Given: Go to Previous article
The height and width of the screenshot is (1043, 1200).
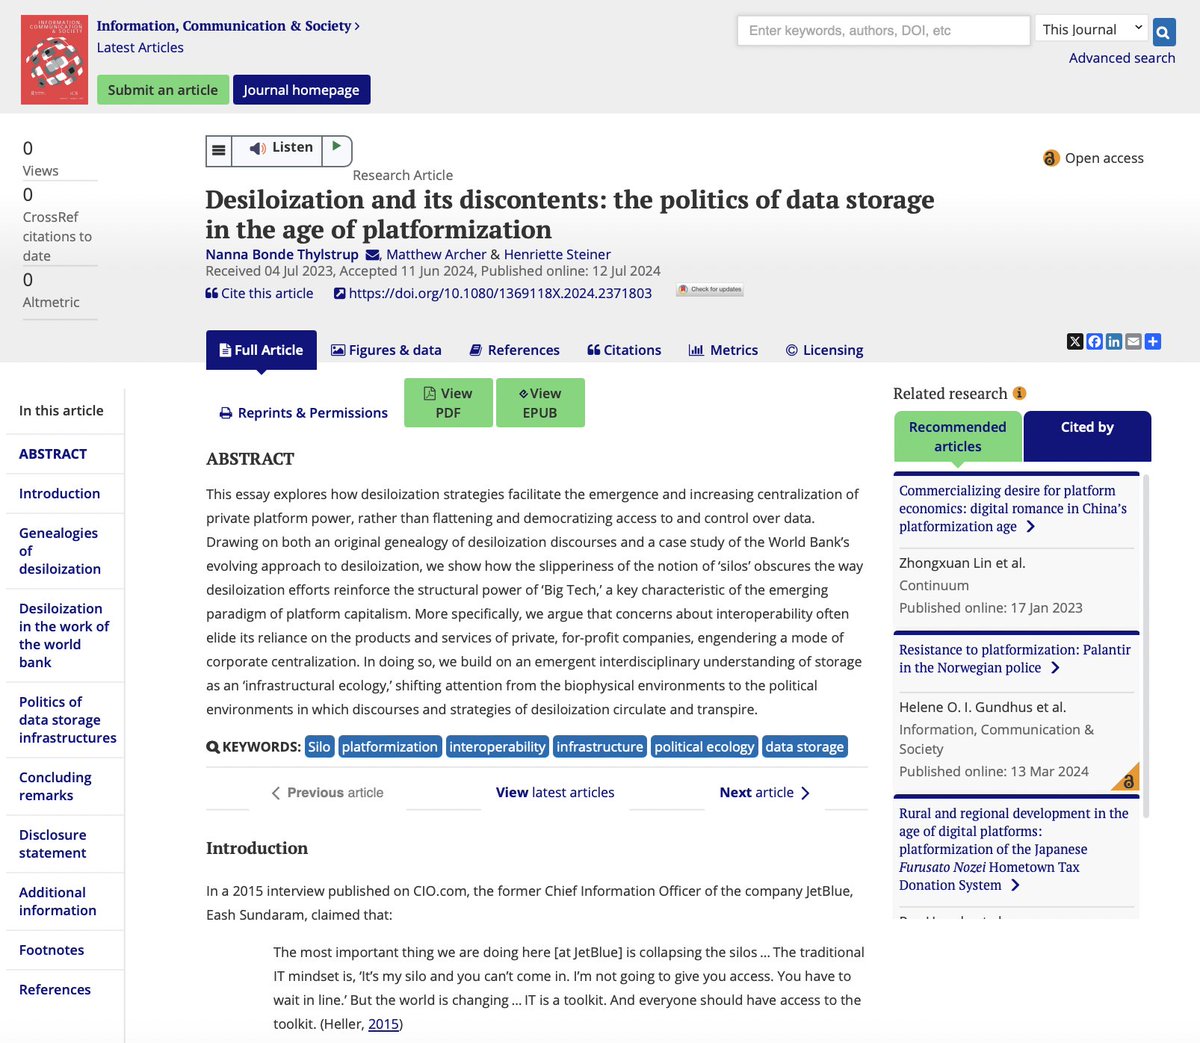Looking at the screenshot, I should pos(327,792).
